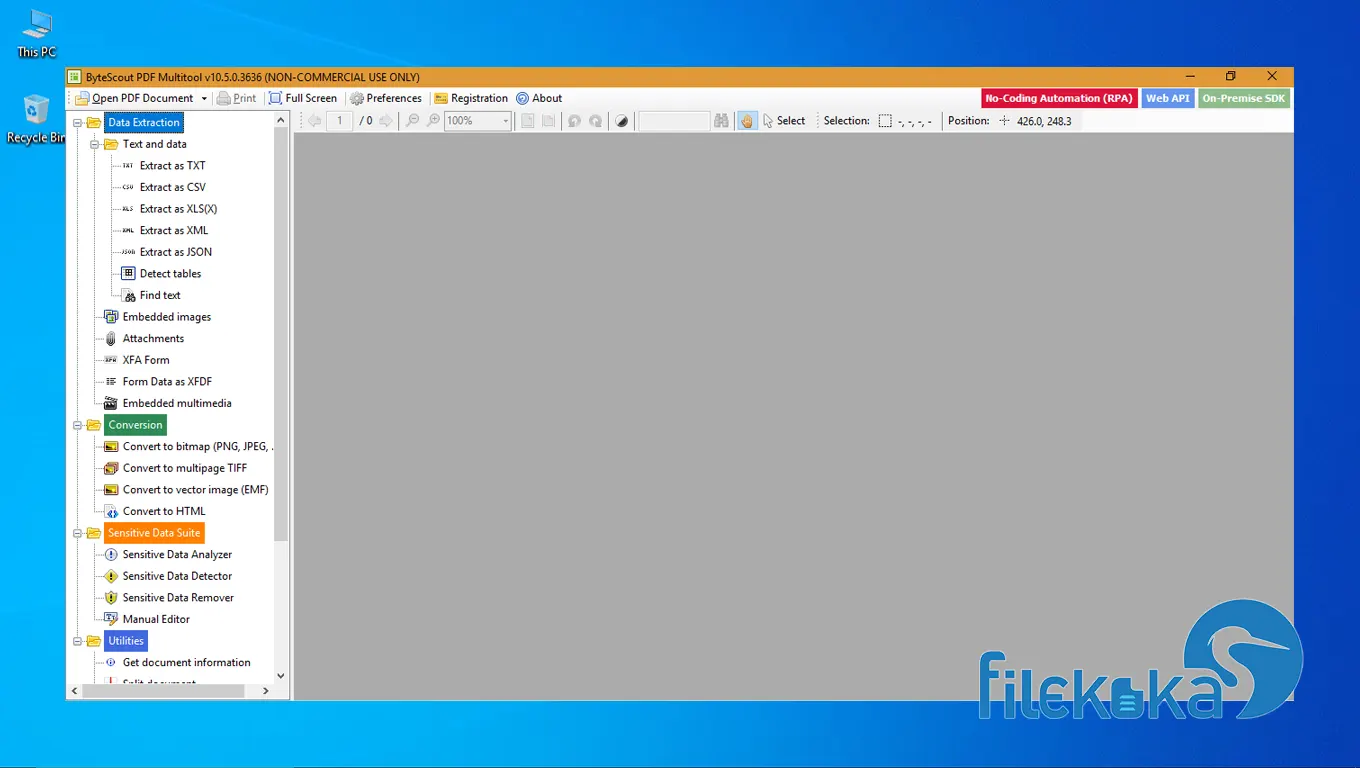Rotate page counterclockwise
The image size is (1360, 768).
tap(574, 121)
